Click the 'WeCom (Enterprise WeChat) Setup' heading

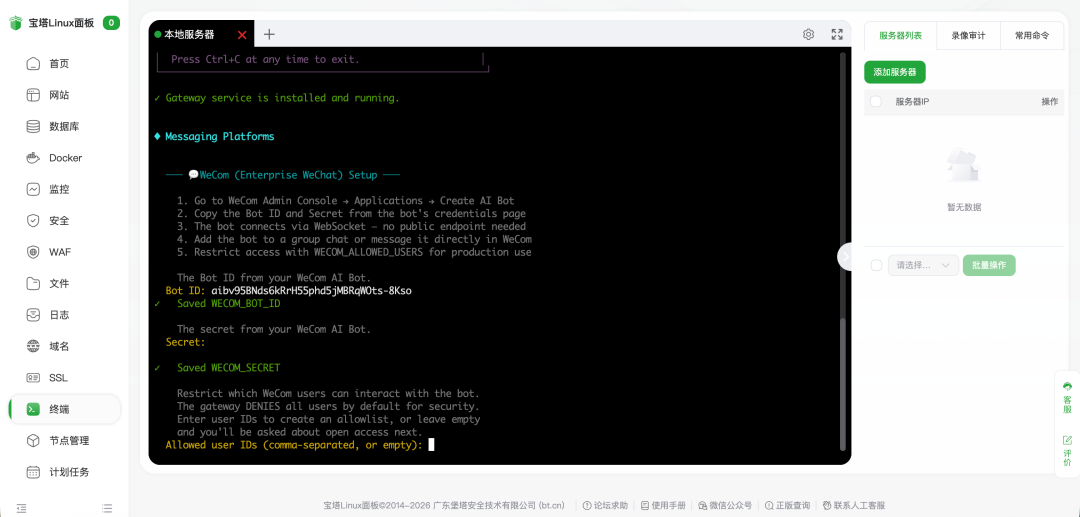[288, 175]
